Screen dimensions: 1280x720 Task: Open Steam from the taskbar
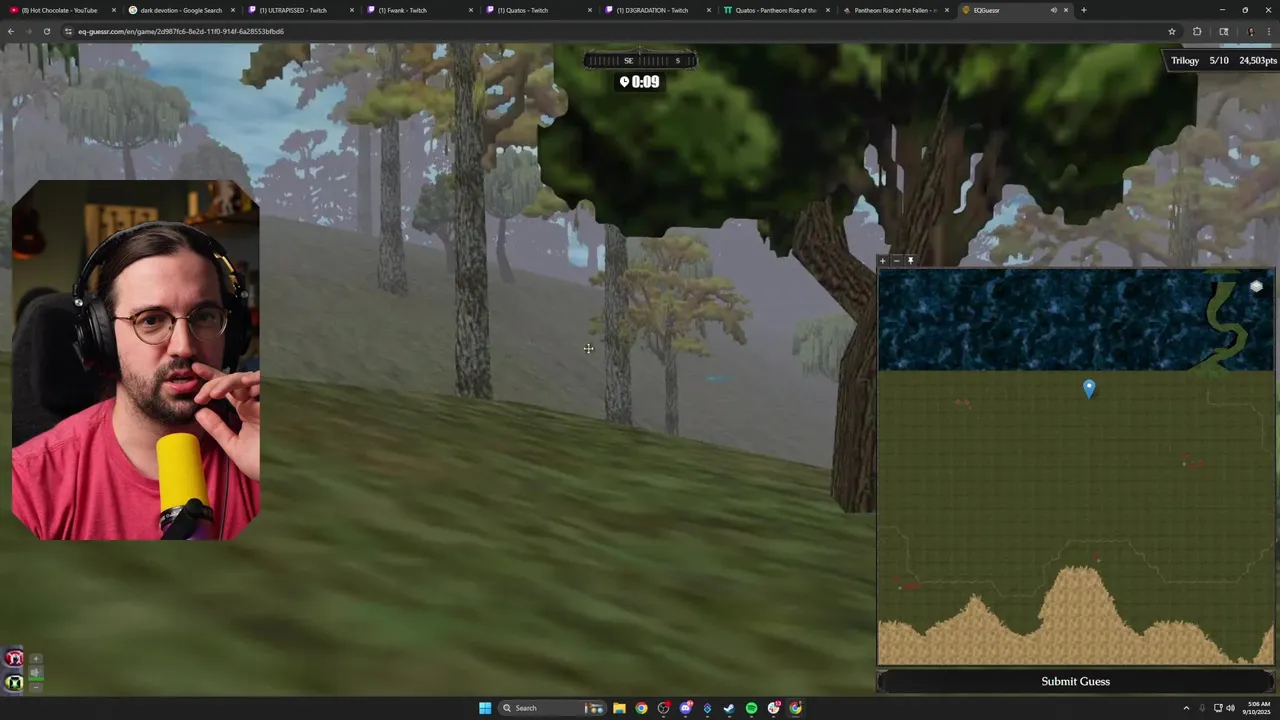coord(729,708)
